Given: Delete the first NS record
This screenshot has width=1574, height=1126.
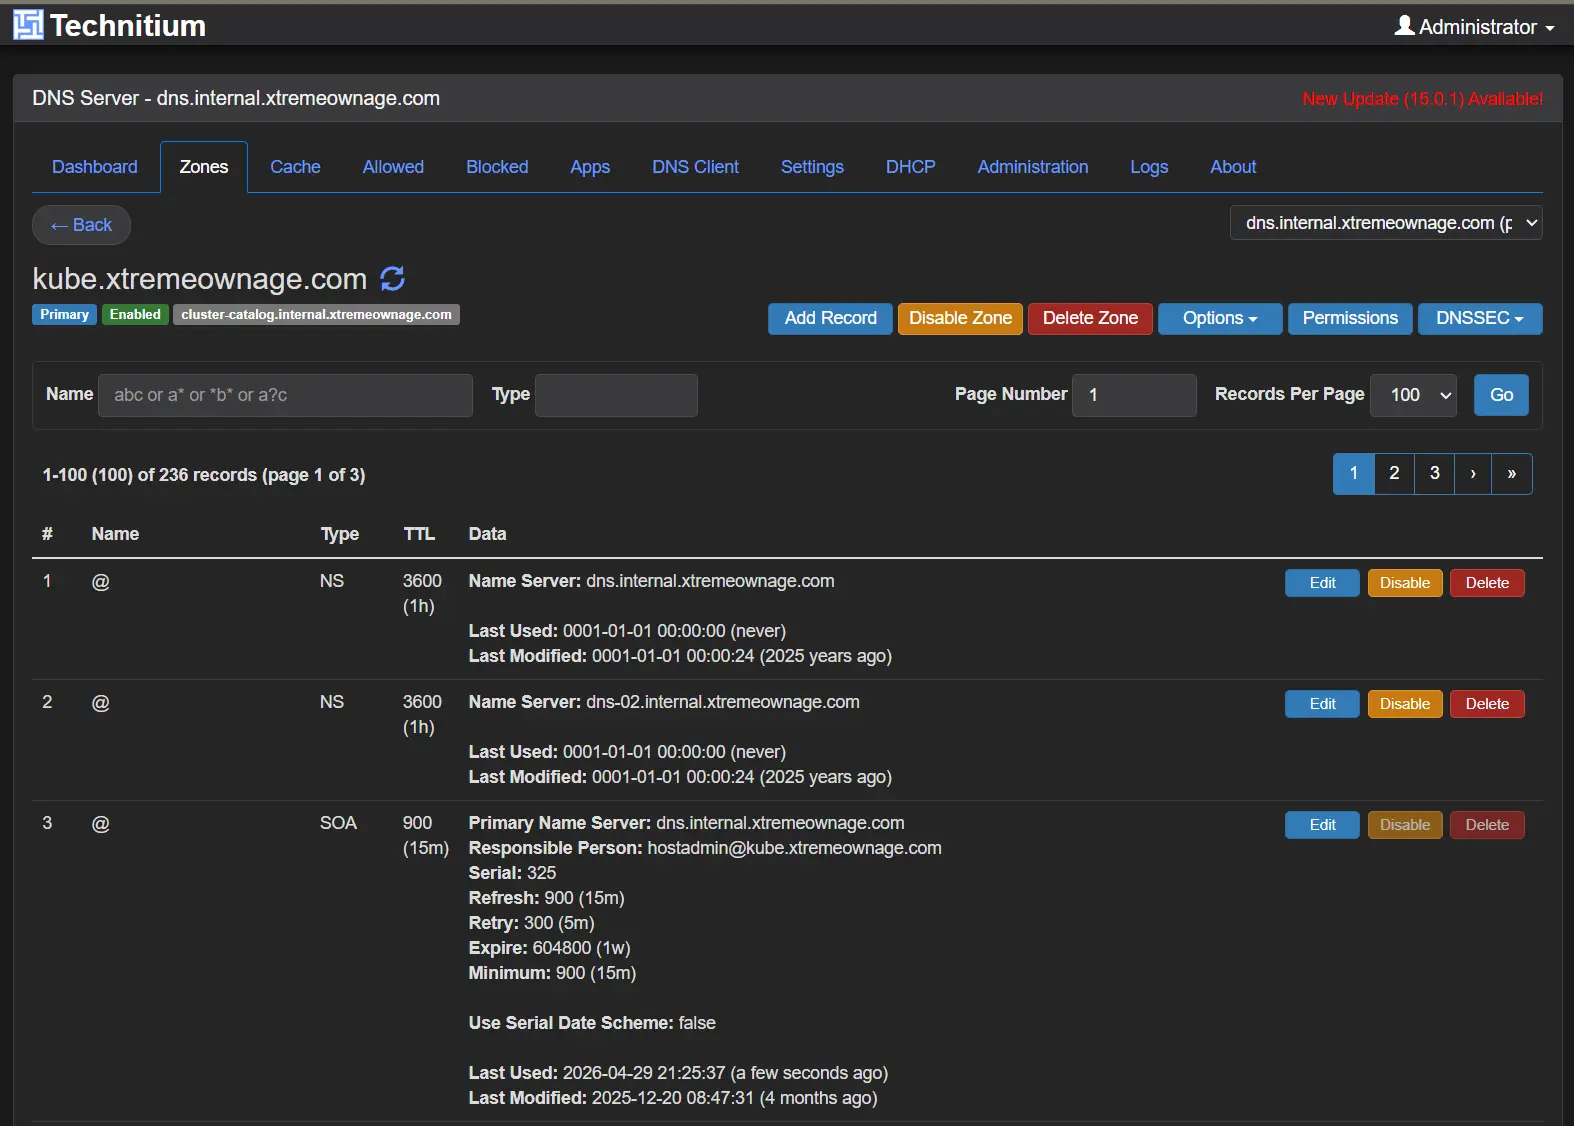Looking at the screenshot, I should [1487, 583].
